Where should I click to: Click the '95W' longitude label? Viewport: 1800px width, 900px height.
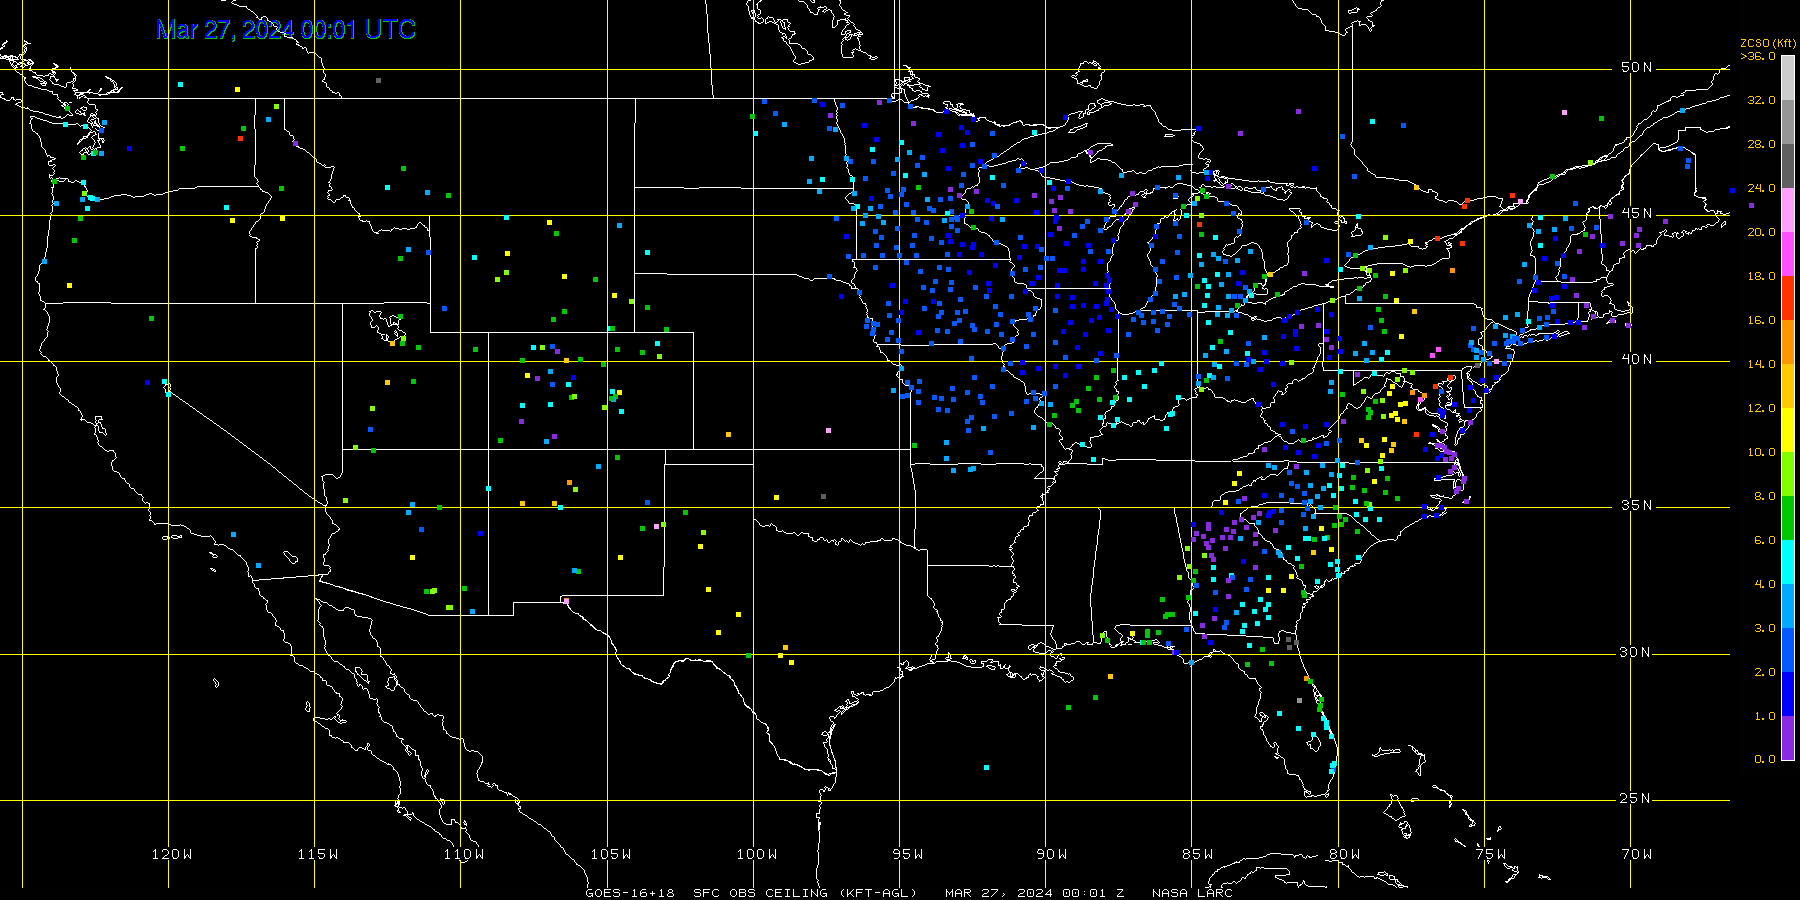pos(908,854)
